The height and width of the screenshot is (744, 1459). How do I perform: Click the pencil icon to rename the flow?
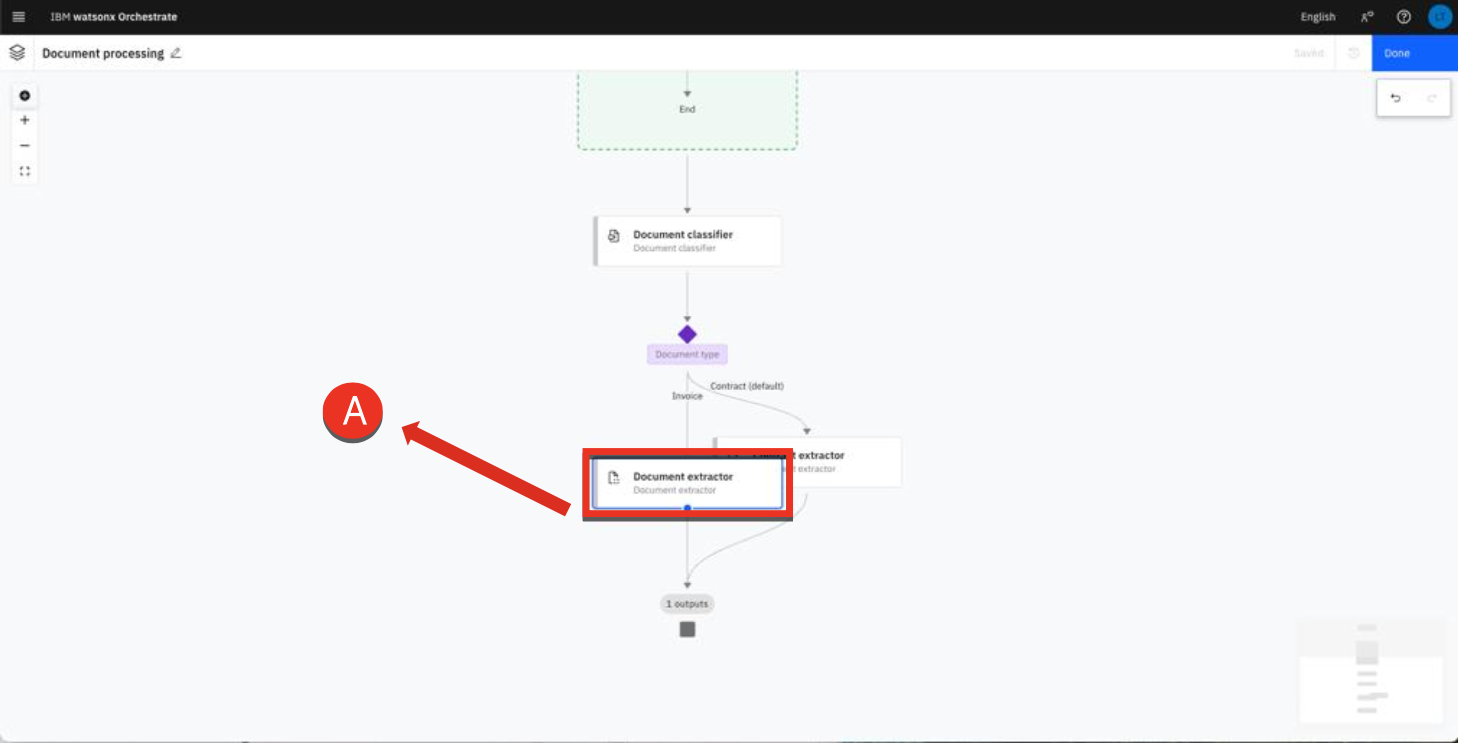(x=176, y=53)
